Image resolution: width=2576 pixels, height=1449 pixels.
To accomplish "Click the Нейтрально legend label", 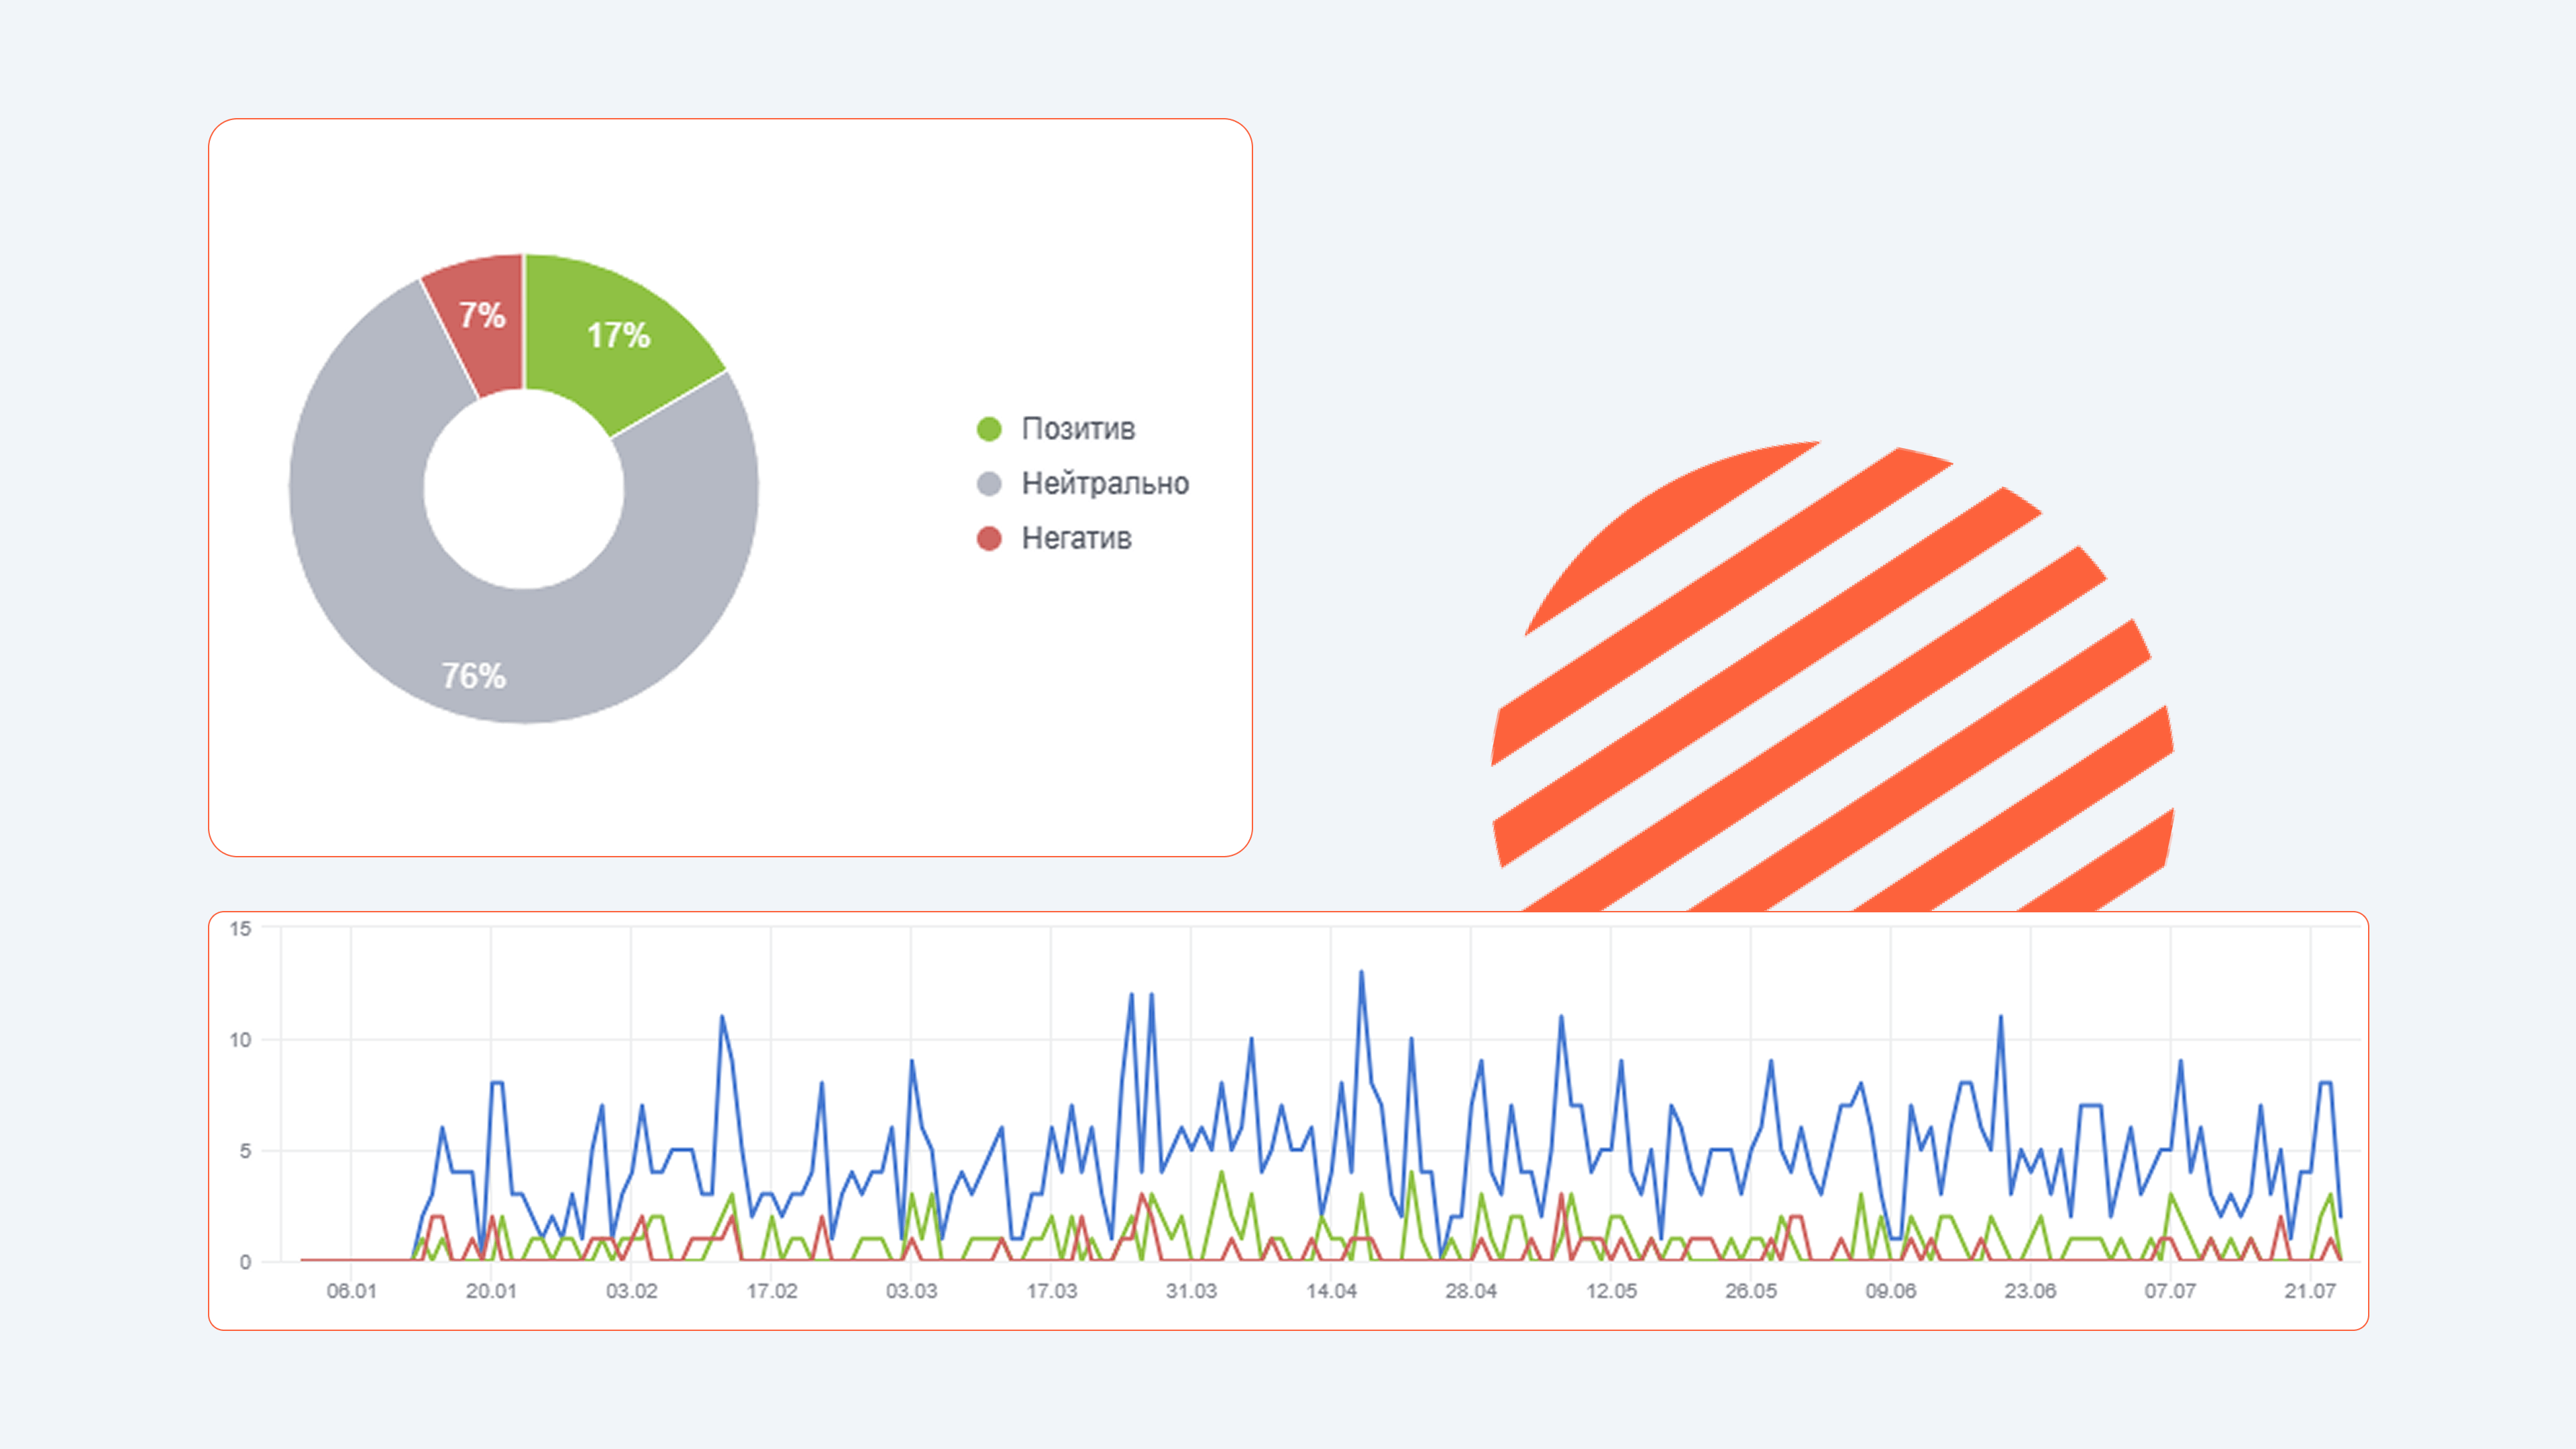I will (1105, 484).
